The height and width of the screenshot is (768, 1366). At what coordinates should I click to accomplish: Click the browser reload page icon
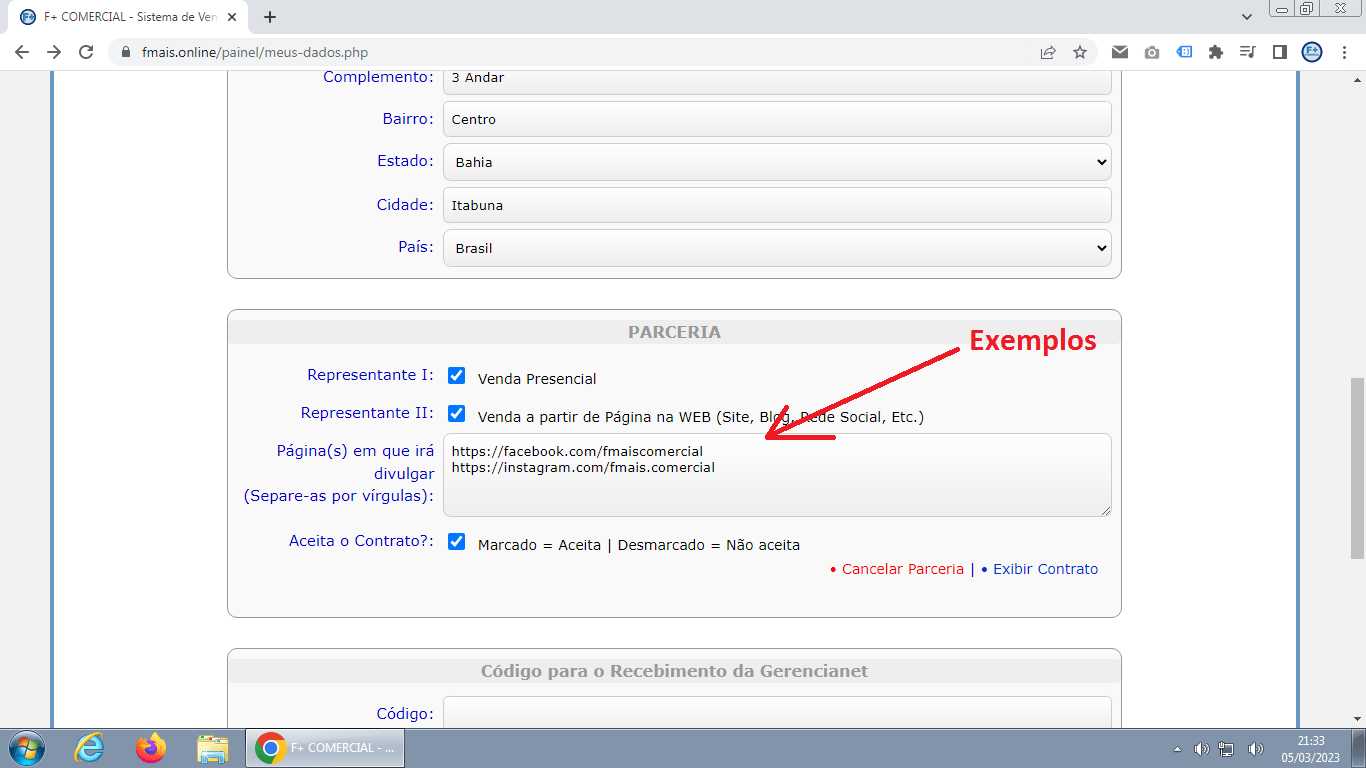(86, 52)
